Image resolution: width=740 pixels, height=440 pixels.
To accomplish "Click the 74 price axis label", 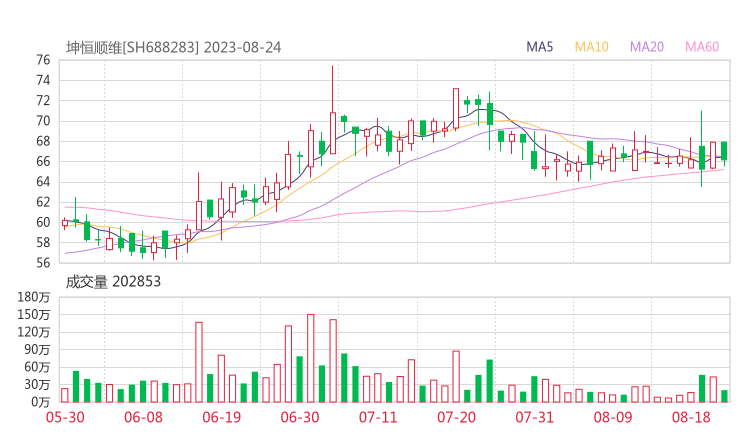I will pyautogui.click(x=43, y=80).
